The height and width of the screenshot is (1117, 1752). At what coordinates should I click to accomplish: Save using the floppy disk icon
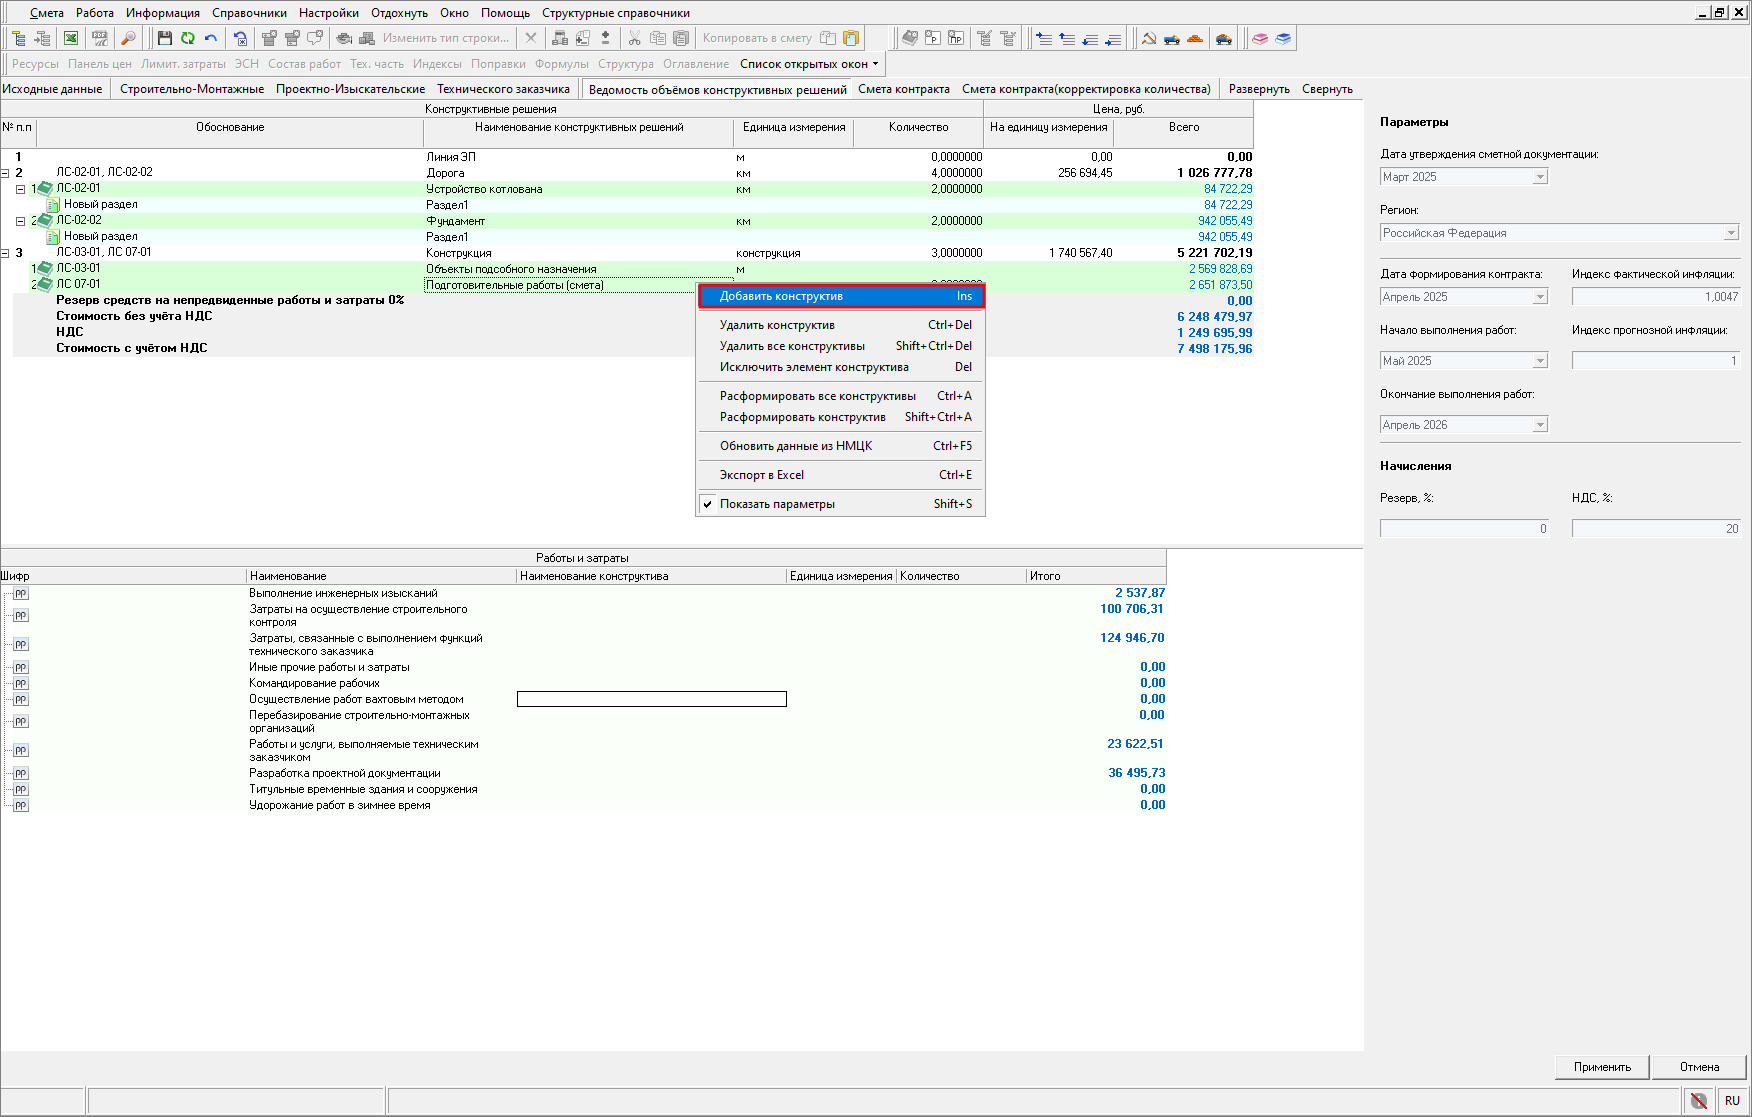165,38
